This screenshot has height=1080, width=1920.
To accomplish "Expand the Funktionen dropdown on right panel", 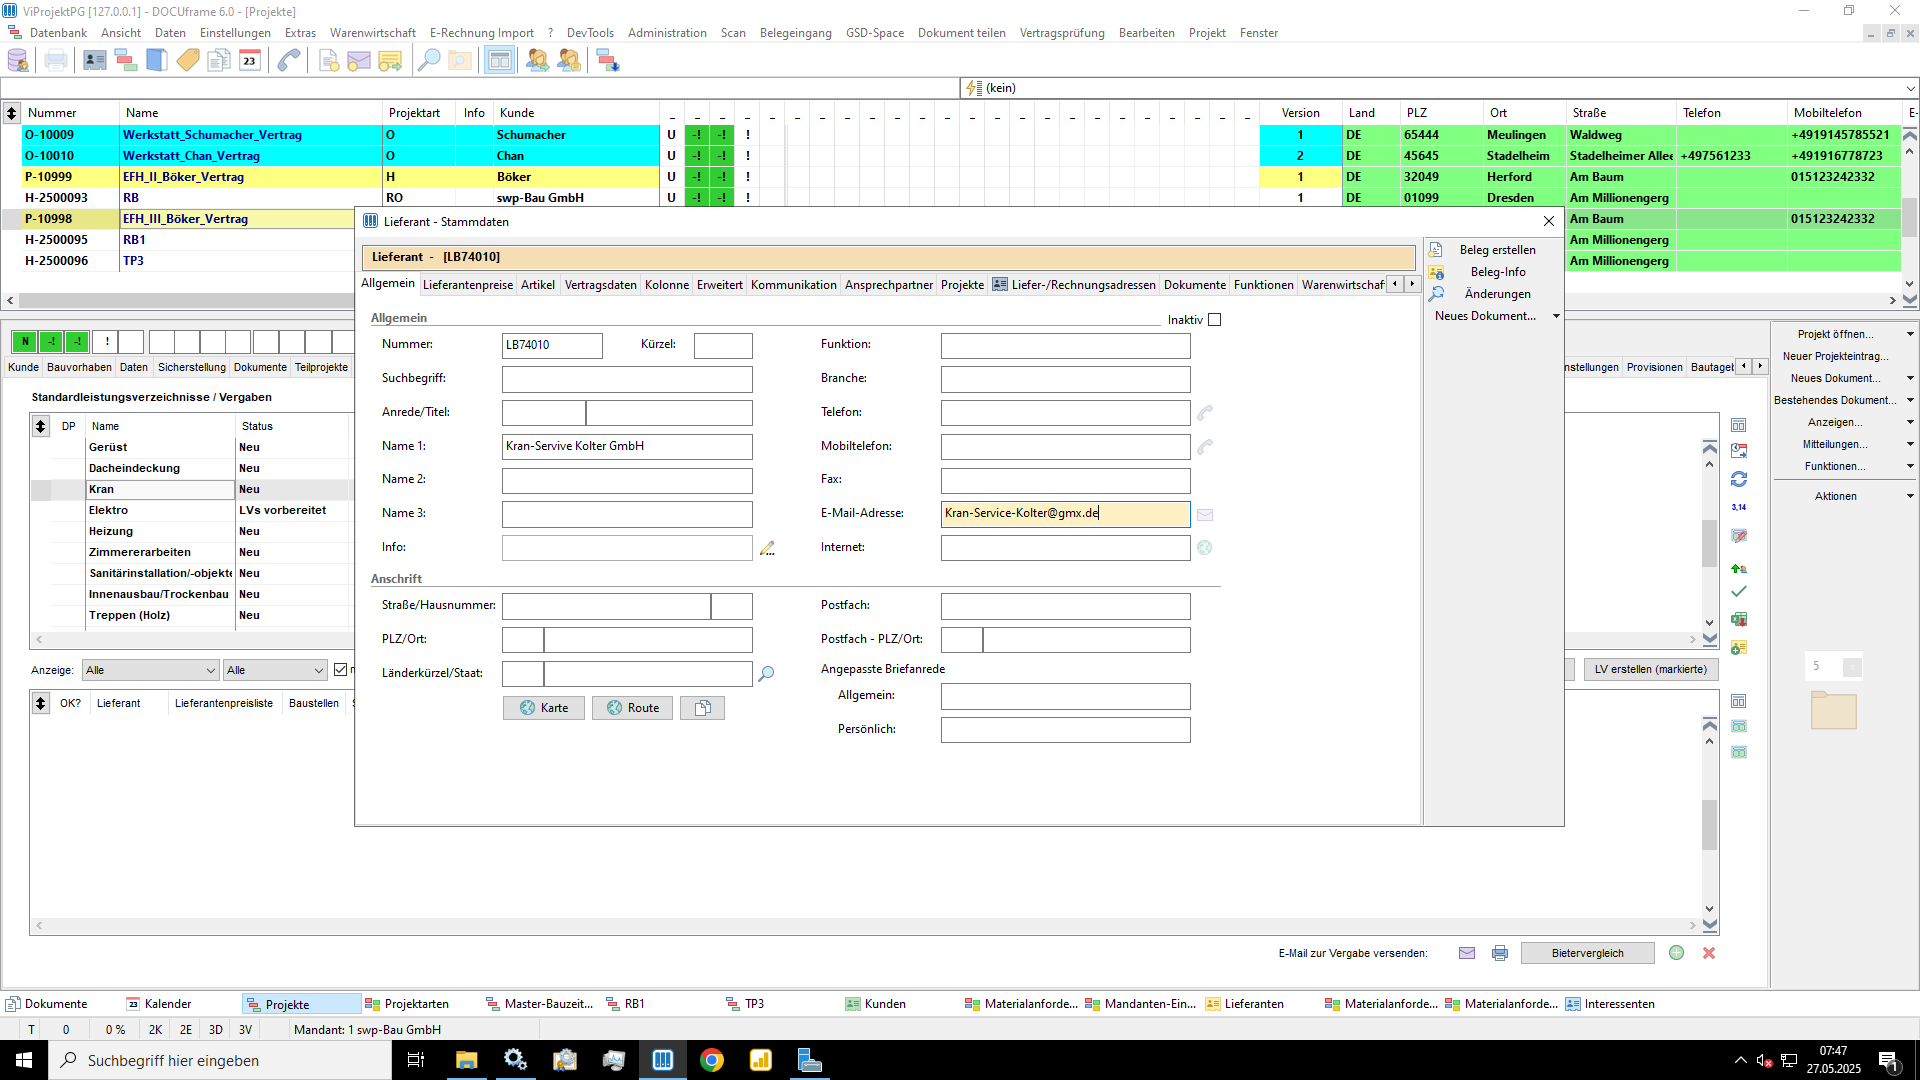I will pos(1910,466).
